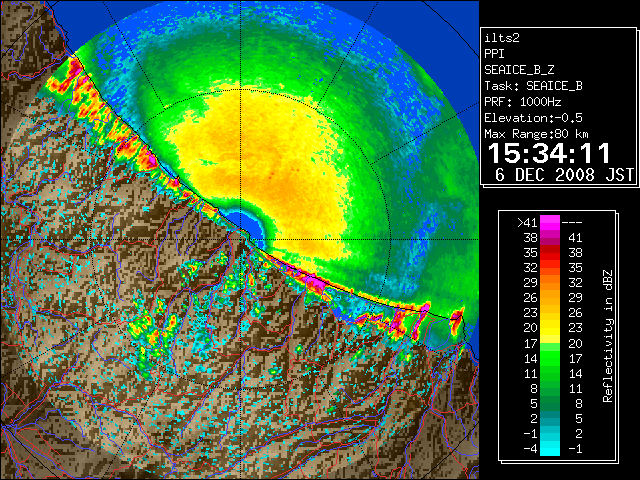The image size is (640, 480).
Task: Click the ">41" legend label
Action: [x=527, y=223]
